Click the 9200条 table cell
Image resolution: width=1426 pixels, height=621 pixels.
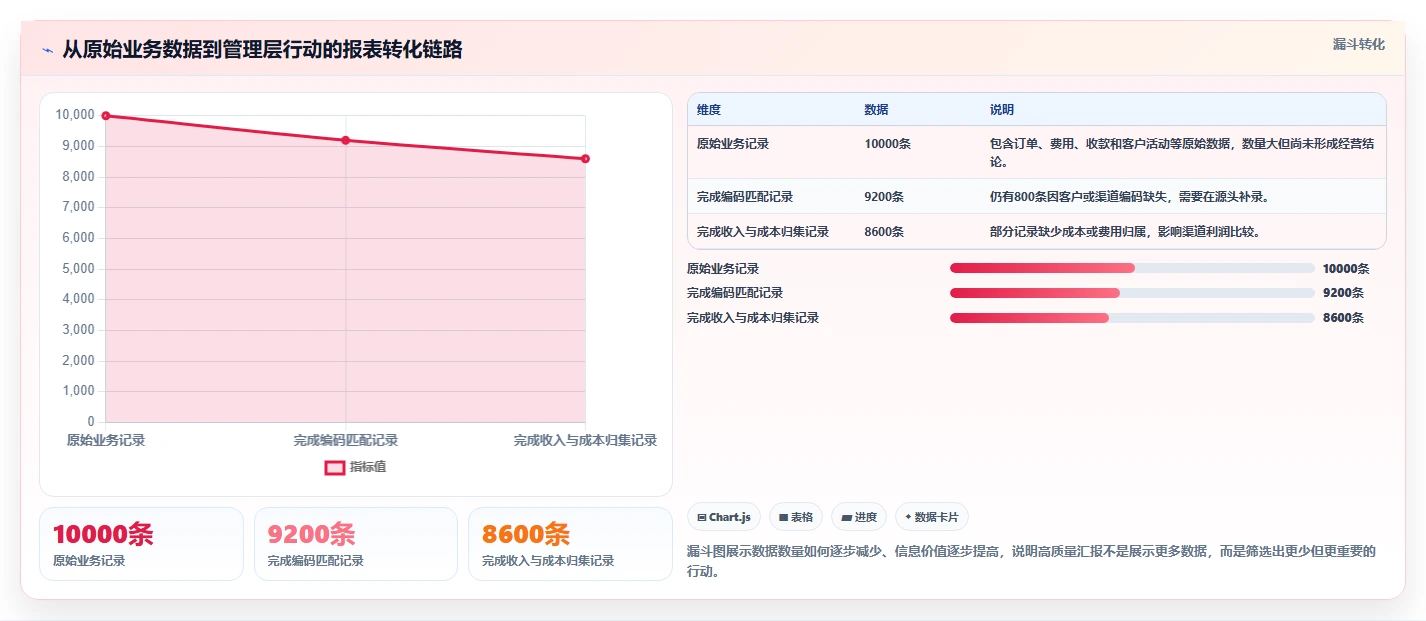click(x=884, y=197)
